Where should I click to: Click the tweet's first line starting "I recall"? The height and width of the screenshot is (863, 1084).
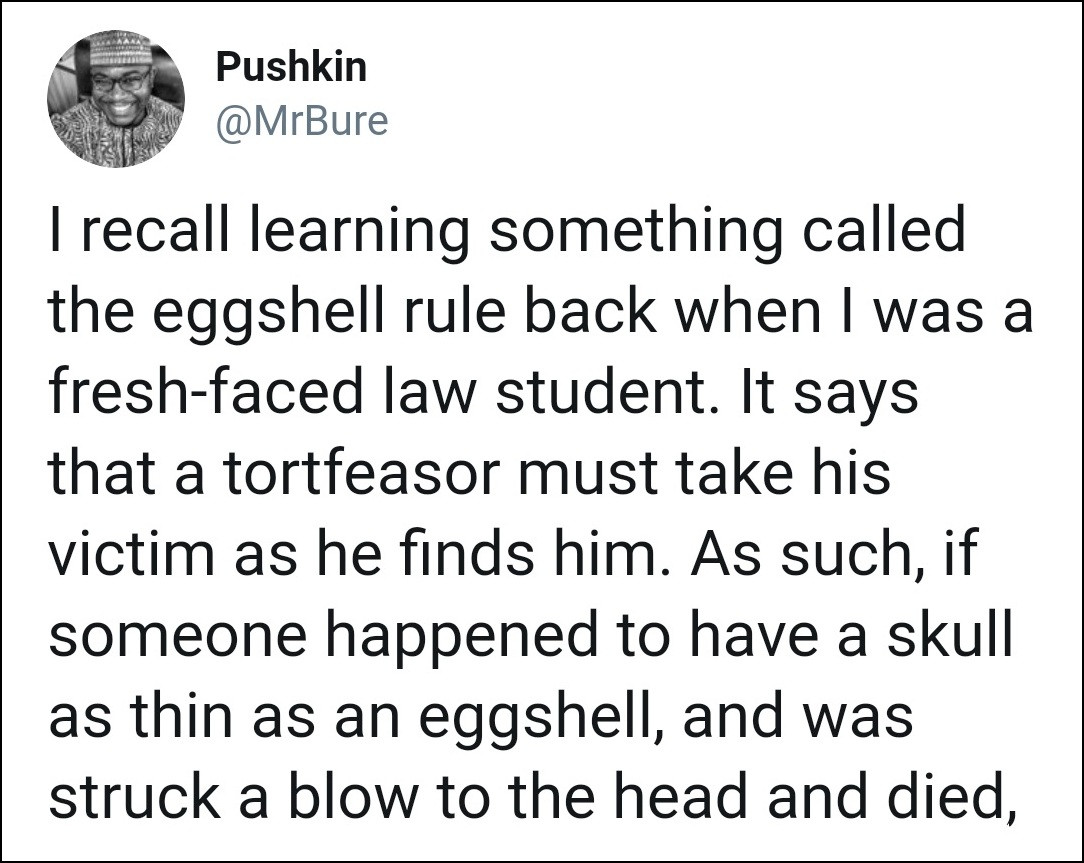tap(508, 232)
